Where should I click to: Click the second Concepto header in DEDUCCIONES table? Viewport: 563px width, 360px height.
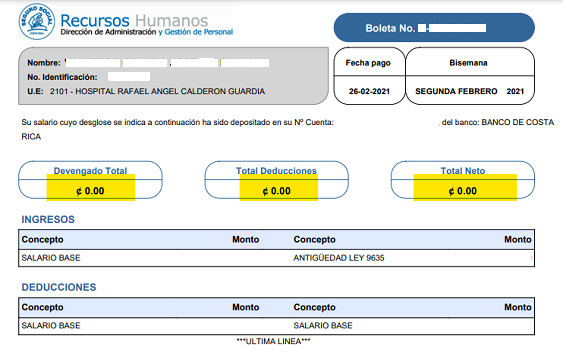pos(315,307)
